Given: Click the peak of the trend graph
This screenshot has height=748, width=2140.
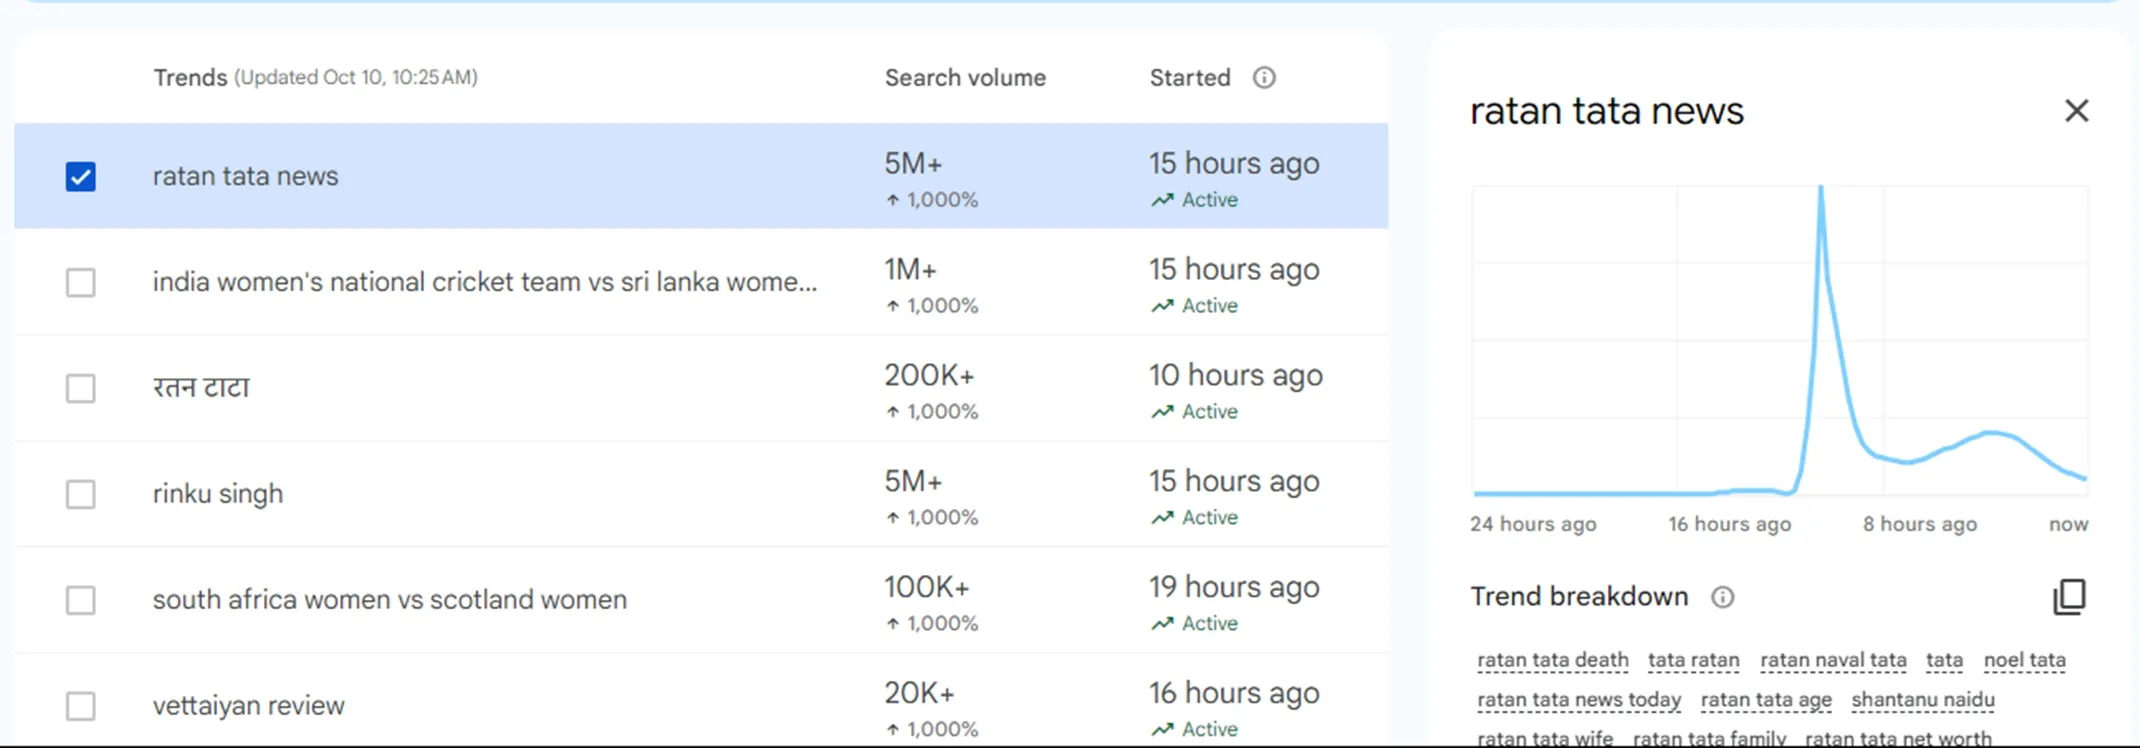Looking at the screenshot, I should pyautogui.click(x=1820, y=190).
